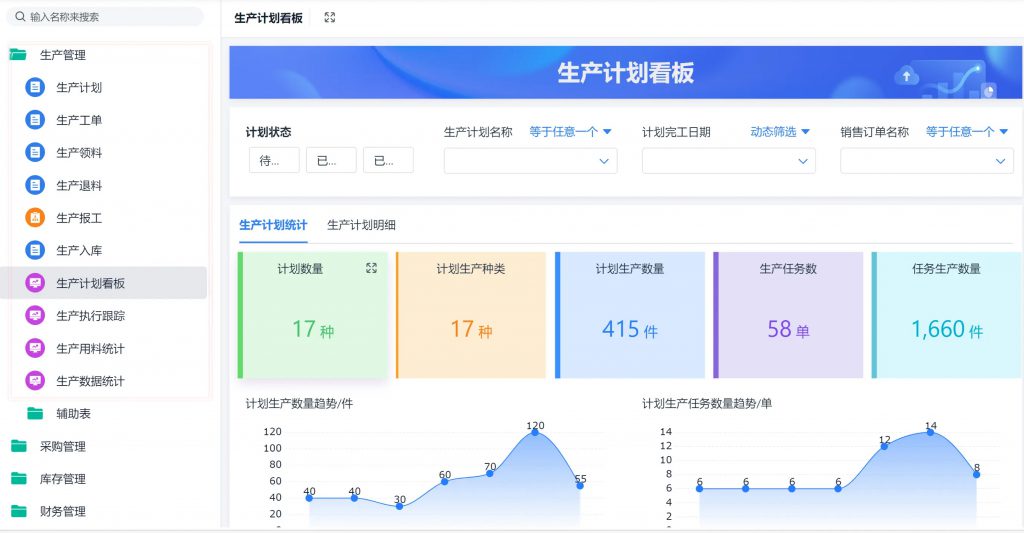
Task: Click the purple 生产执行跟踪 icon
Action: point(35,315)
